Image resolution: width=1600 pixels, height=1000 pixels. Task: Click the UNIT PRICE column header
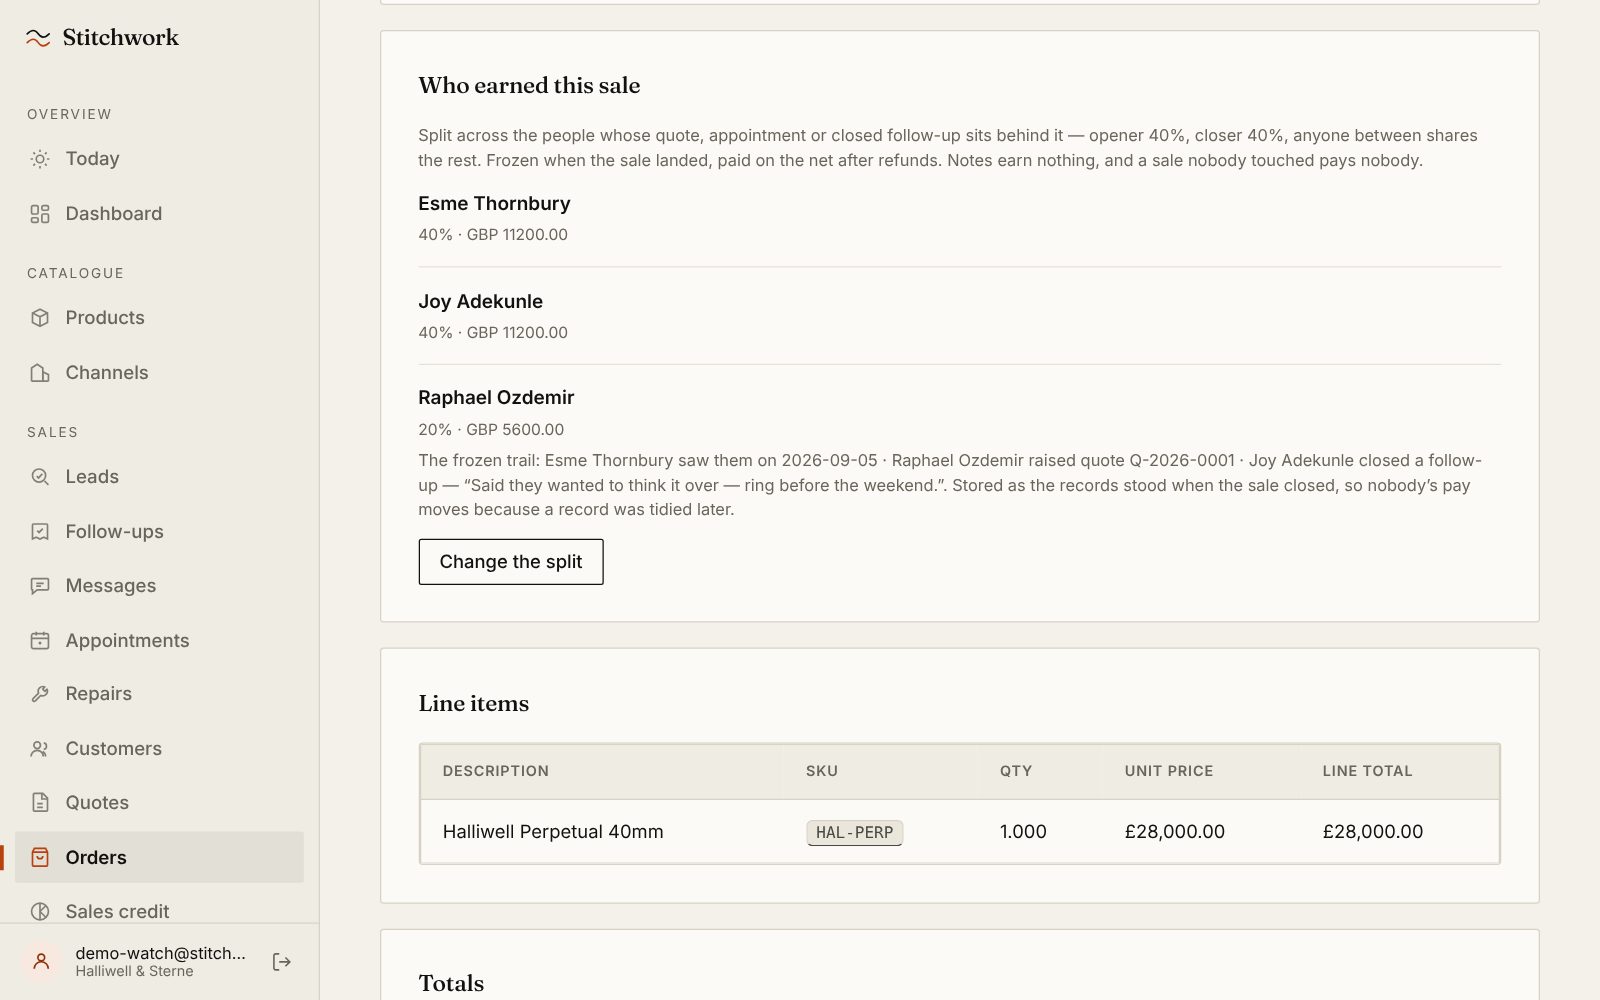coord(1169,771)
